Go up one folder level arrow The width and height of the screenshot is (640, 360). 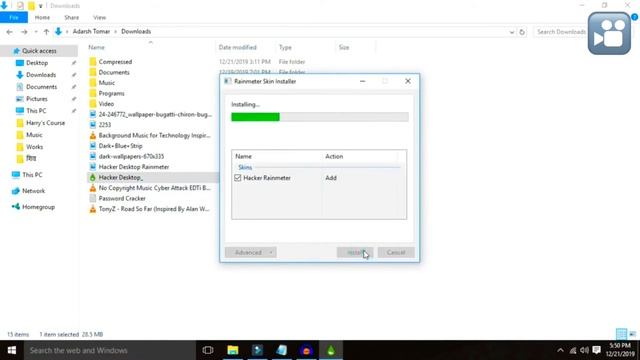pyautogui.click(x=46, y=31)
